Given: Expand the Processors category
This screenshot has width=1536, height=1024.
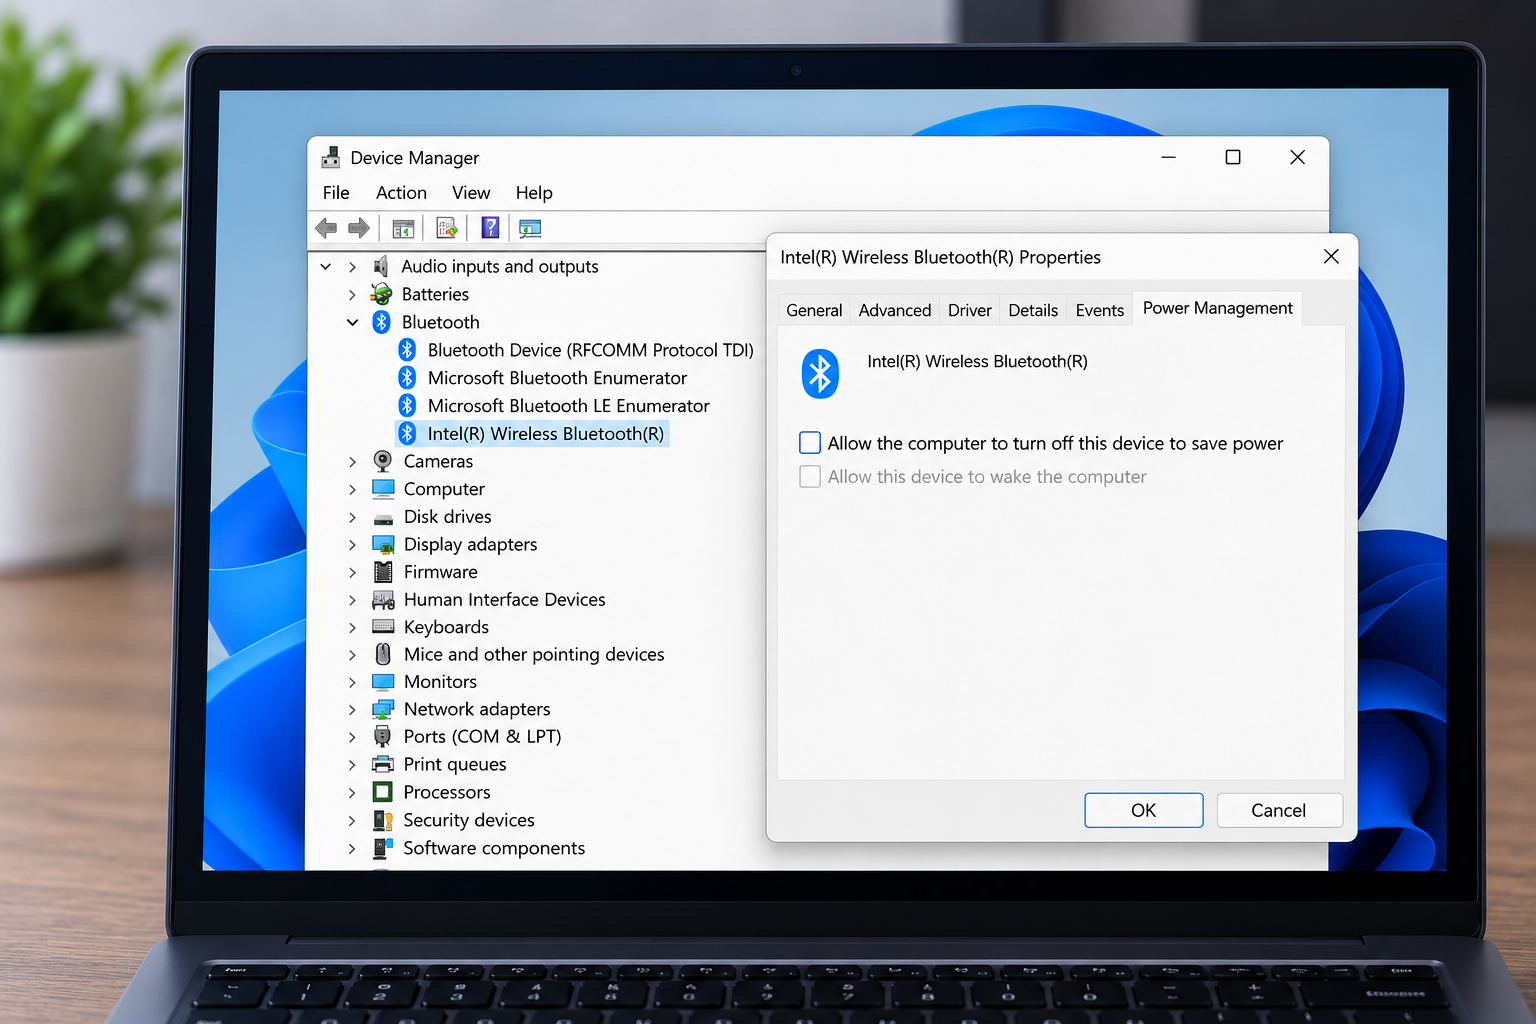Looking at the screenshot, I should [352, 792].
